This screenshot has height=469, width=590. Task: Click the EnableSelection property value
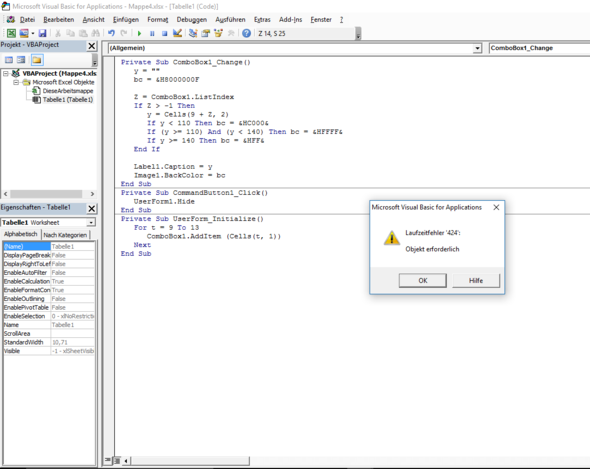[73, 316]
